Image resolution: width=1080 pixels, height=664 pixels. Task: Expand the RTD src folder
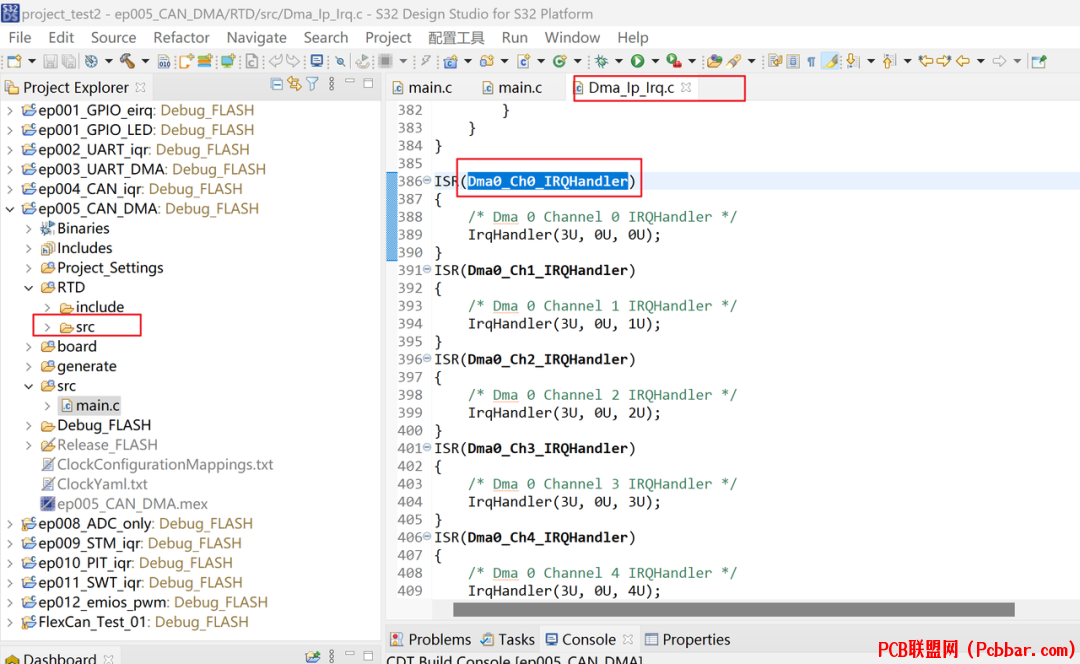click(x=48, y=327)
